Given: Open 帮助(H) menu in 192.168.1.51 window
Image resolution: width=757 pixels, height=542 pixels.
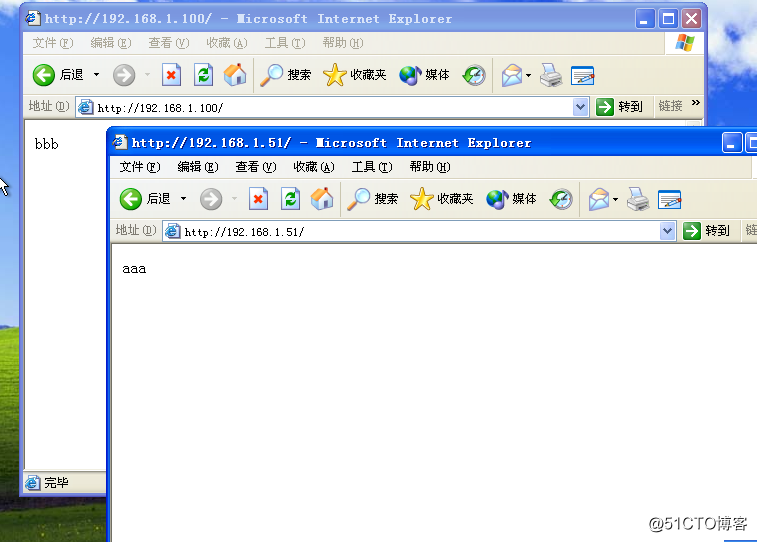Looking at the screenshot, I should click(430, 167).
